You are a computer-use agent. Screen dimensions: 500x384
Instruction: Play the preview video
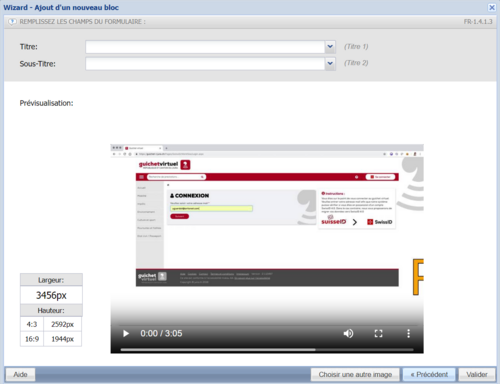pyautogui.click(x=126, y=333)
